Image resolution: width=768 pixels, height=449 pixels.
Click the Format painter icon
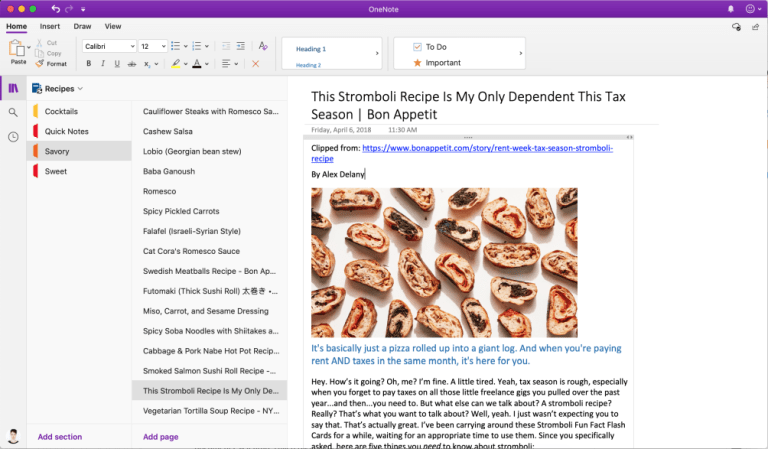40,64
